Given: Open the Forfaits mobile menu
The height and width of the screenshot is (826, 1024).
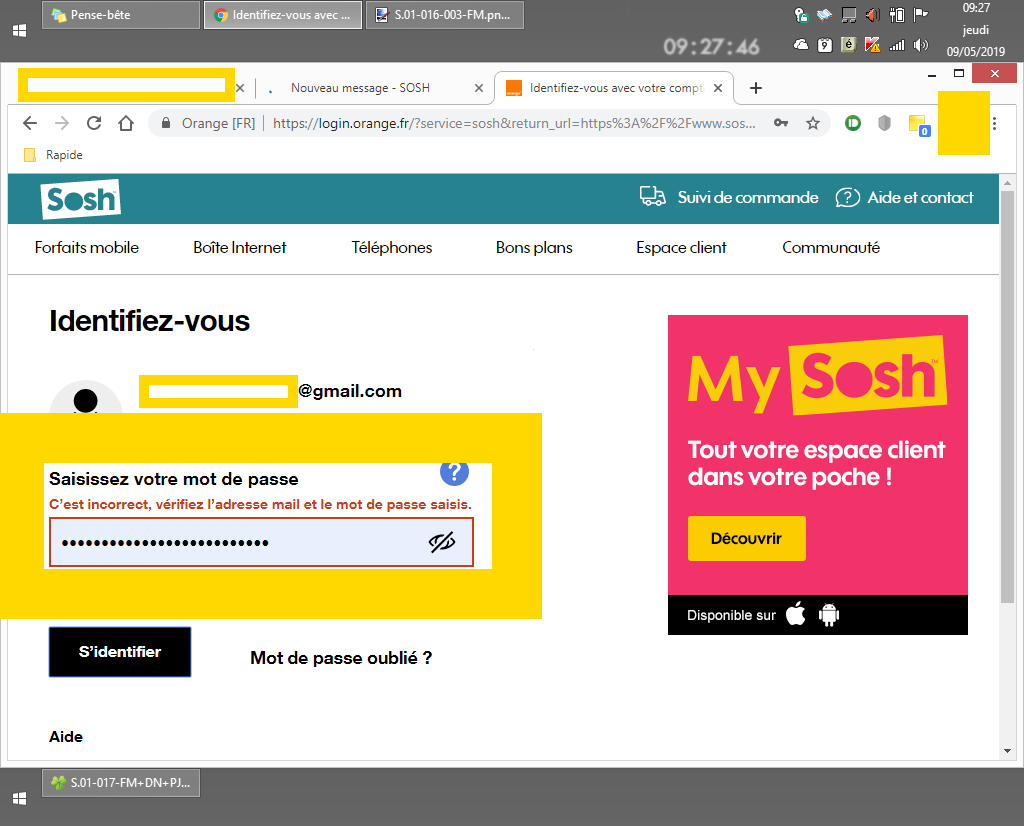Looking at the screenshot, I should click(x=87, y=247).
